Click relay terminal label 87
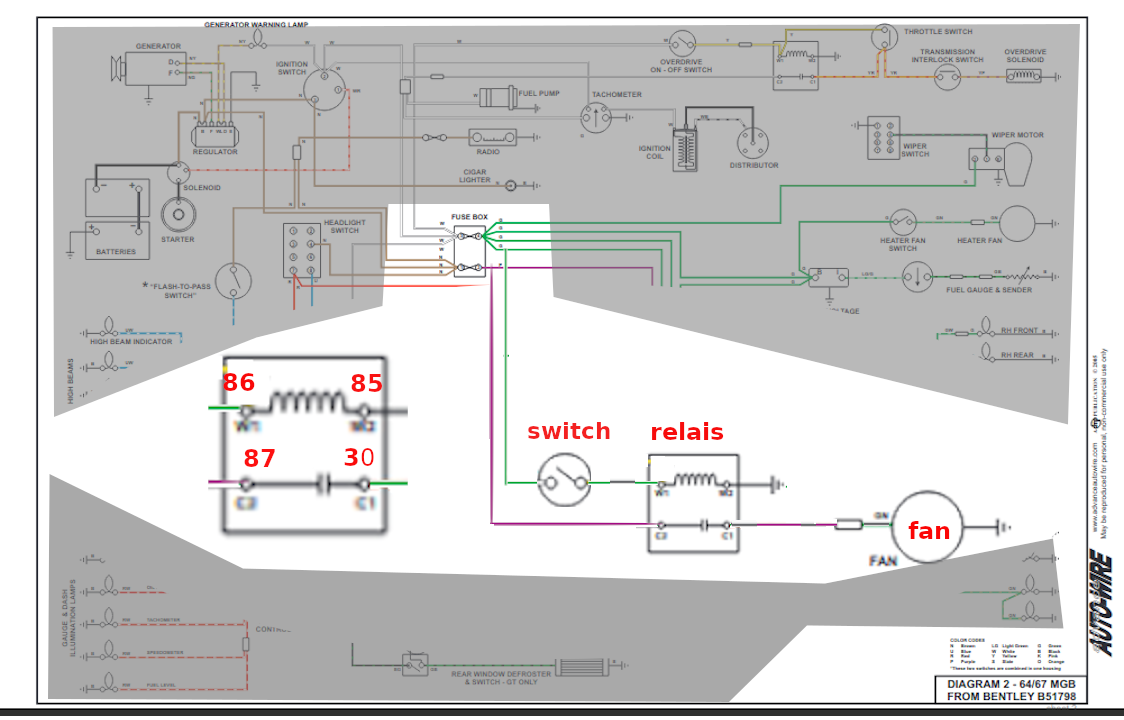 (259, 458)
